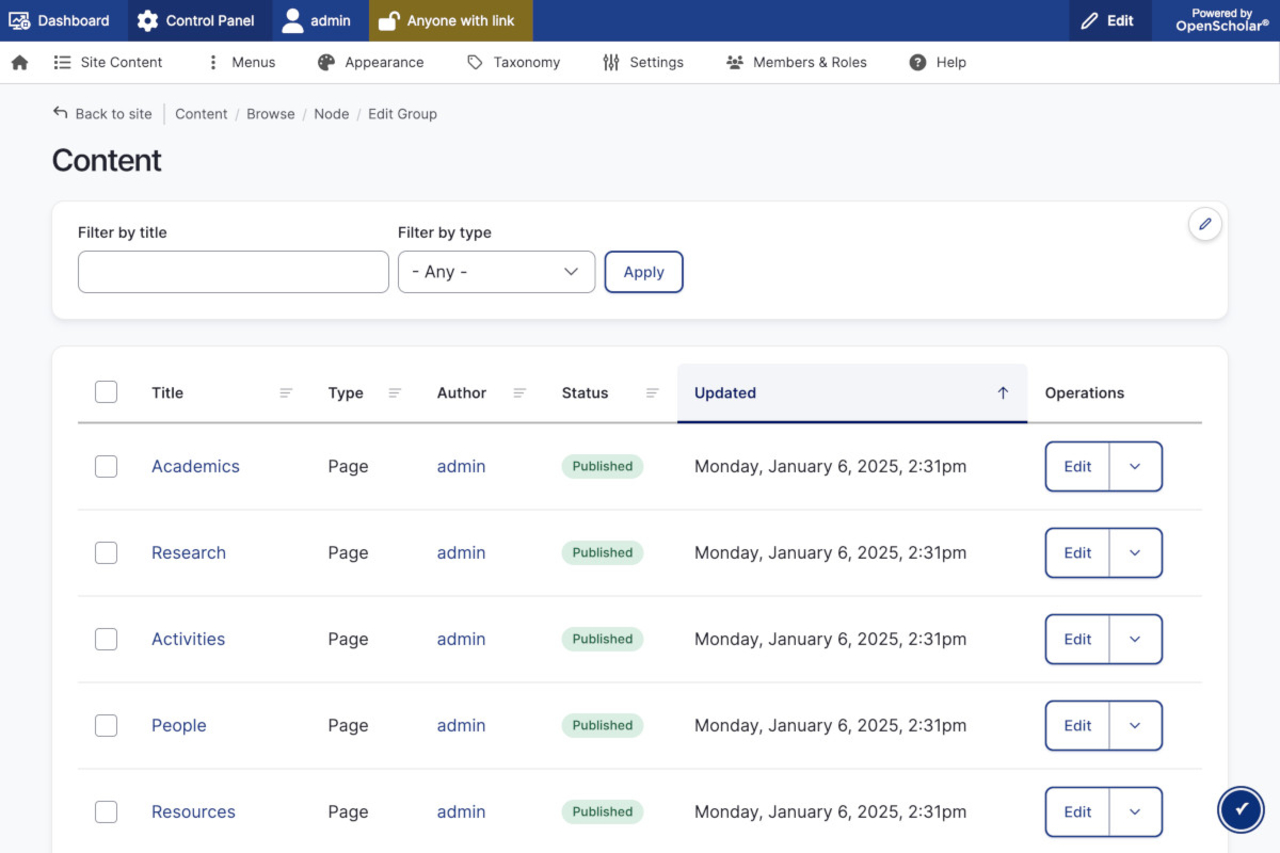Viewport: 1280px width, 853px height.
Task: Click the home icon in the admin toolbar
Action: 20,62
